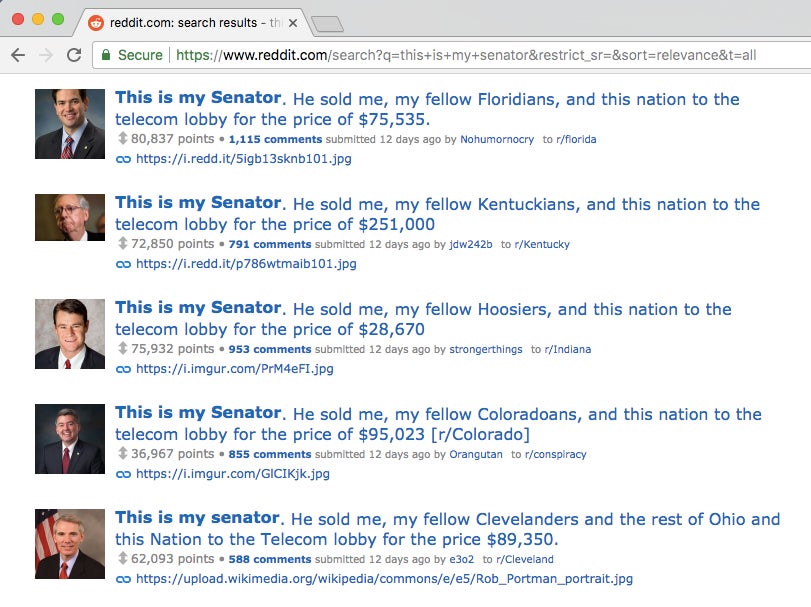Click vote arrows next to 80,837 points
The image size is (811, 607).
[123, 138]
